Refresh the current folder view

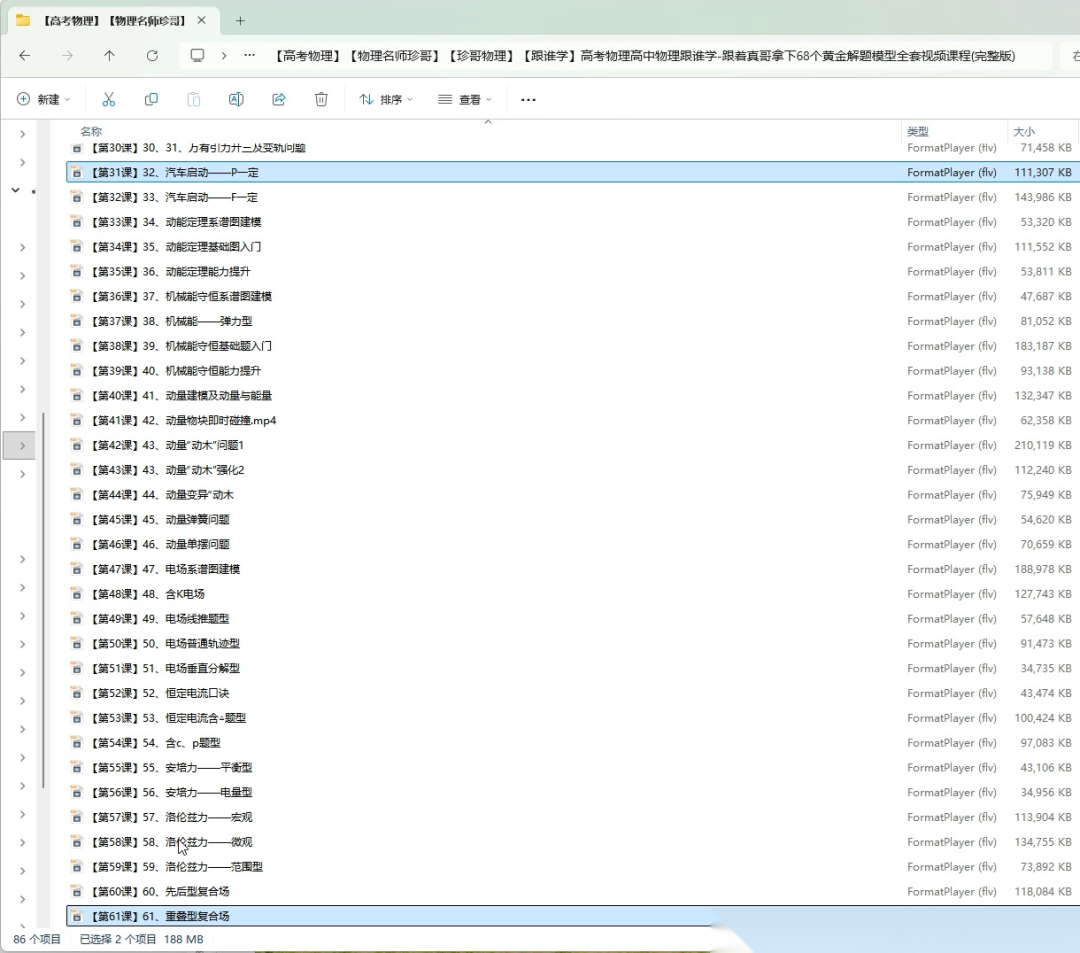(x=152, y=56)
